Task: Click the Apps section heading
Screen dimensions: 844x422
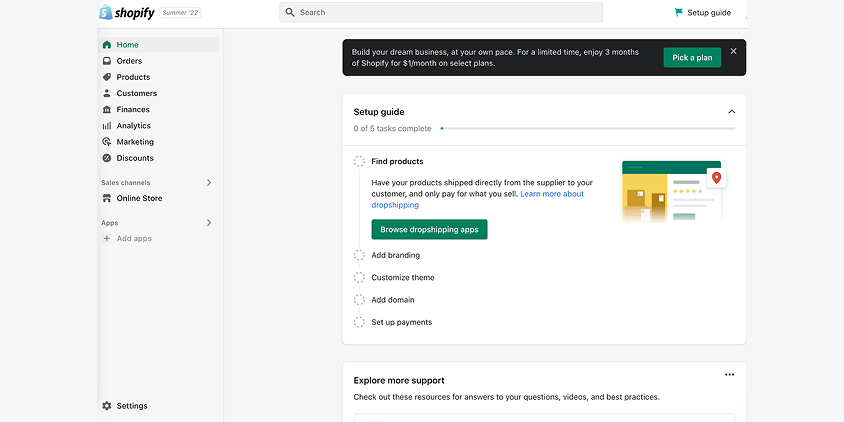Action: pyautogui.click(x=110, y=223)
